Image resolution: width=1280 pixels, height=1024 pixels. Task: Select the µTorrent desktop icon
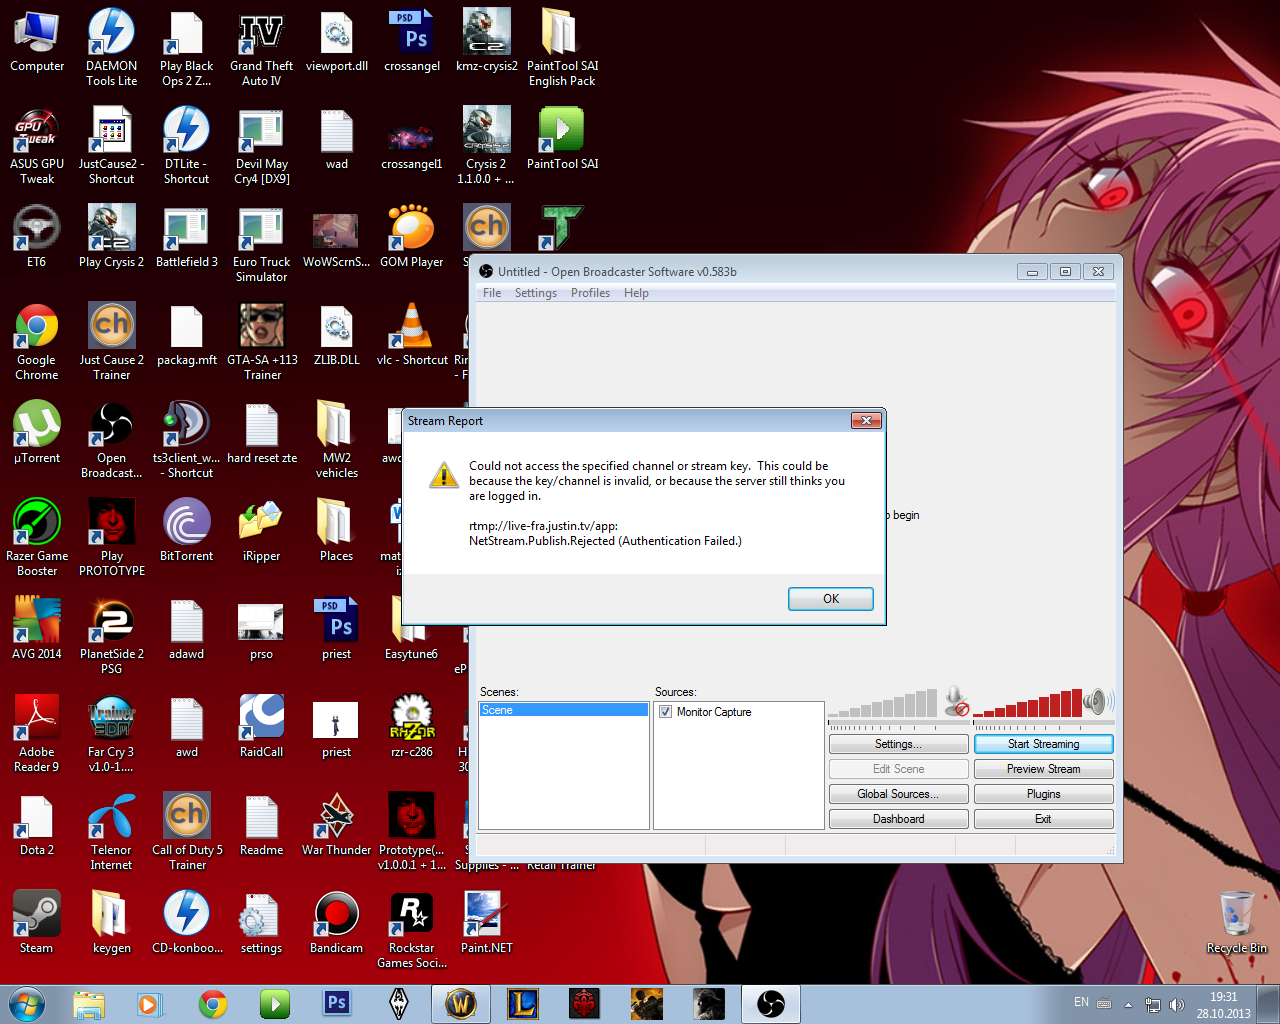[x=37, y=433]
